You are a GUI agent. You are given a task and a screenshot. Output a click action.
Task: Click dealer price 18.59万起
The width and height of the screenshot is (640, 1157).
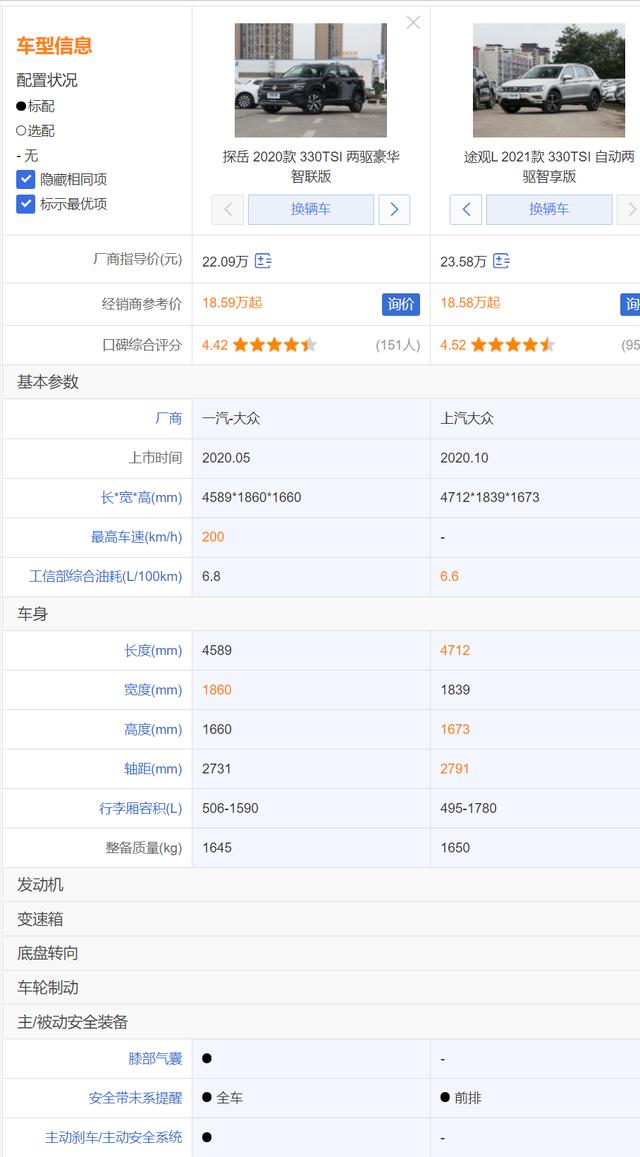(233, 303)
